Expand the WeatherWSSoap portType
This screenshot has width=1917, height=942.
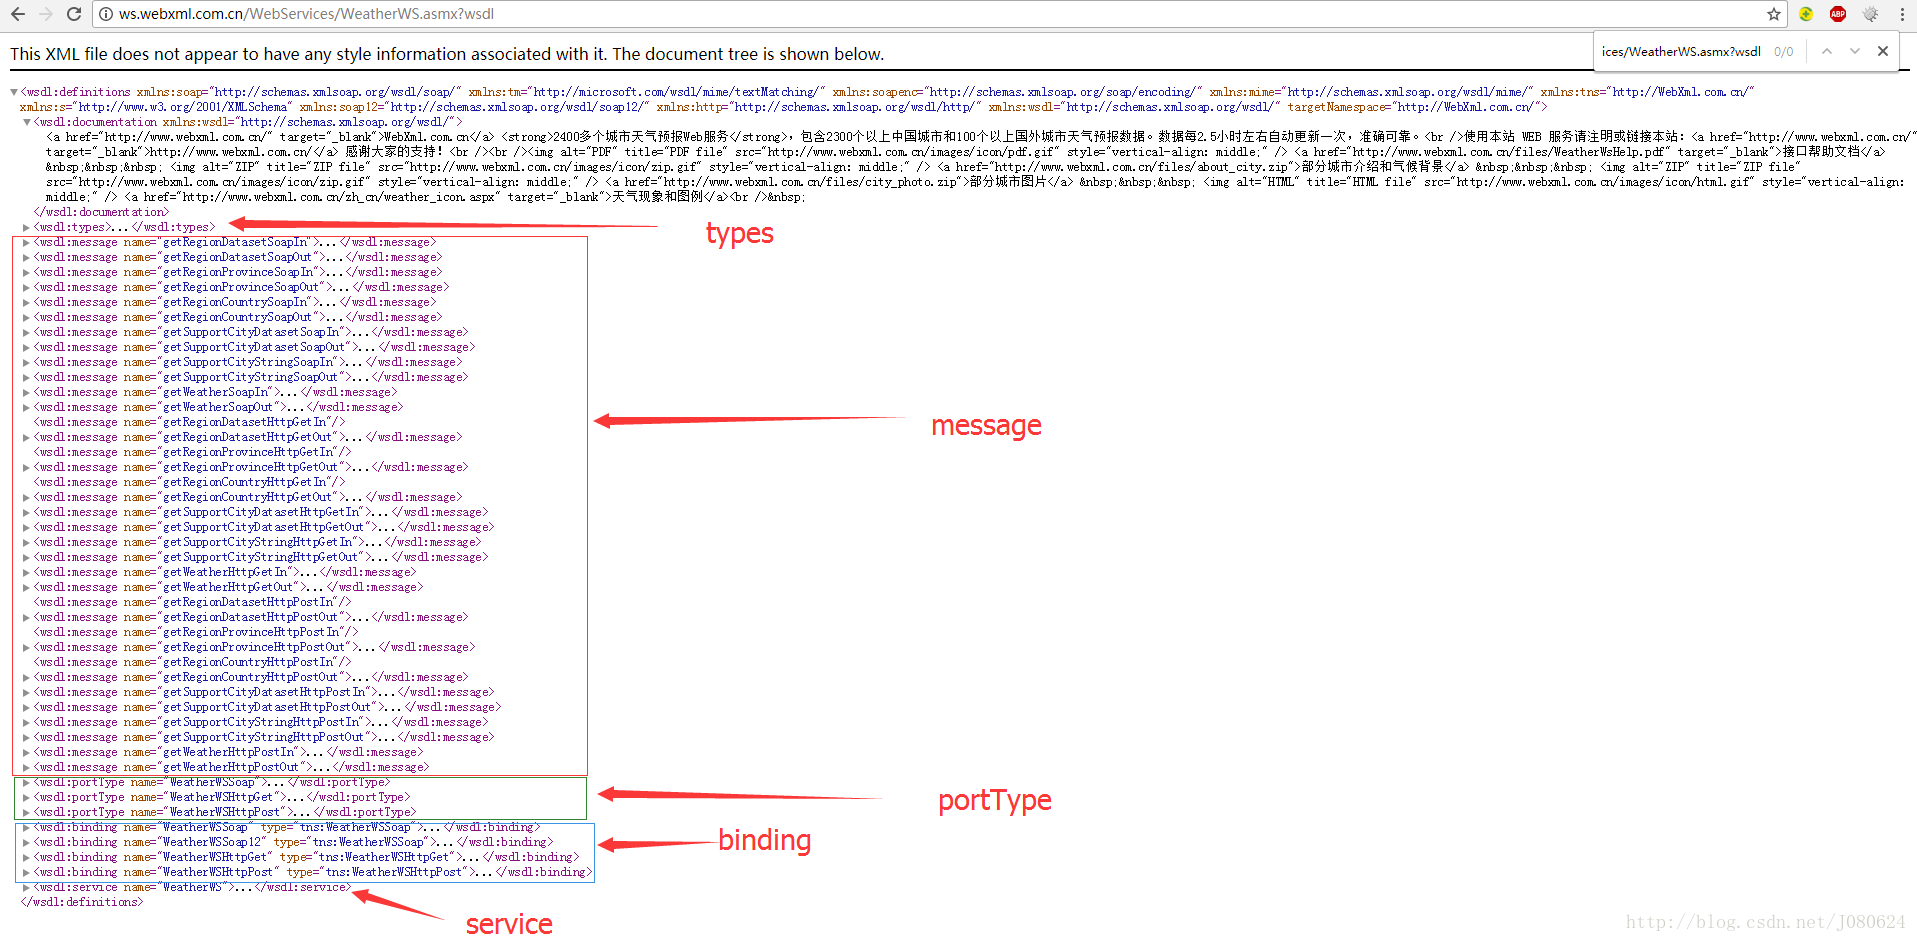coord(27,782)
